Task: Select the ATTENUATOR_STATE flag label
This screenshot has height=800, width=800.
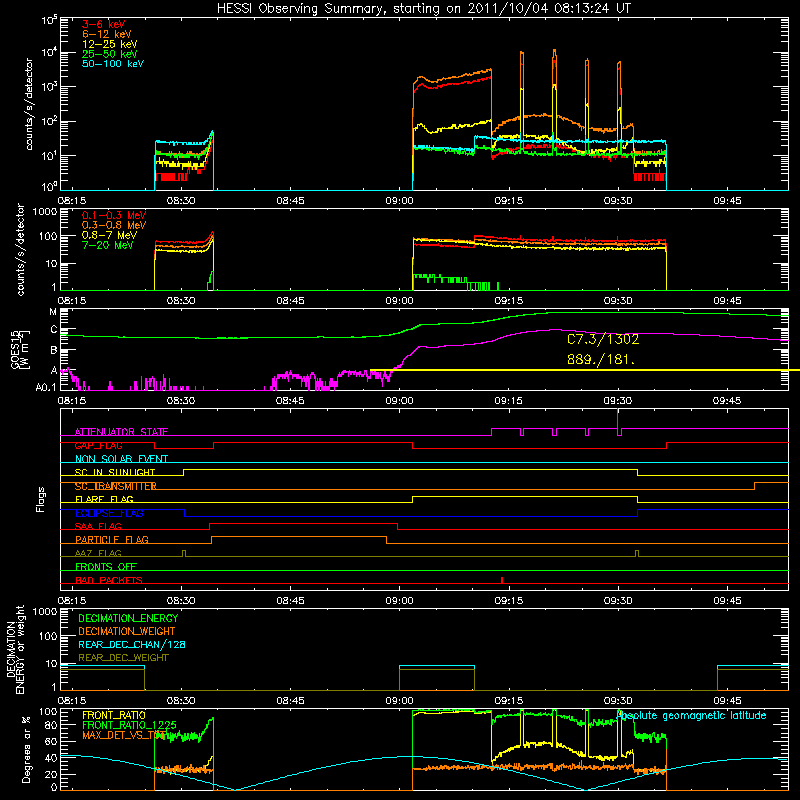Action: coord(121,432)
